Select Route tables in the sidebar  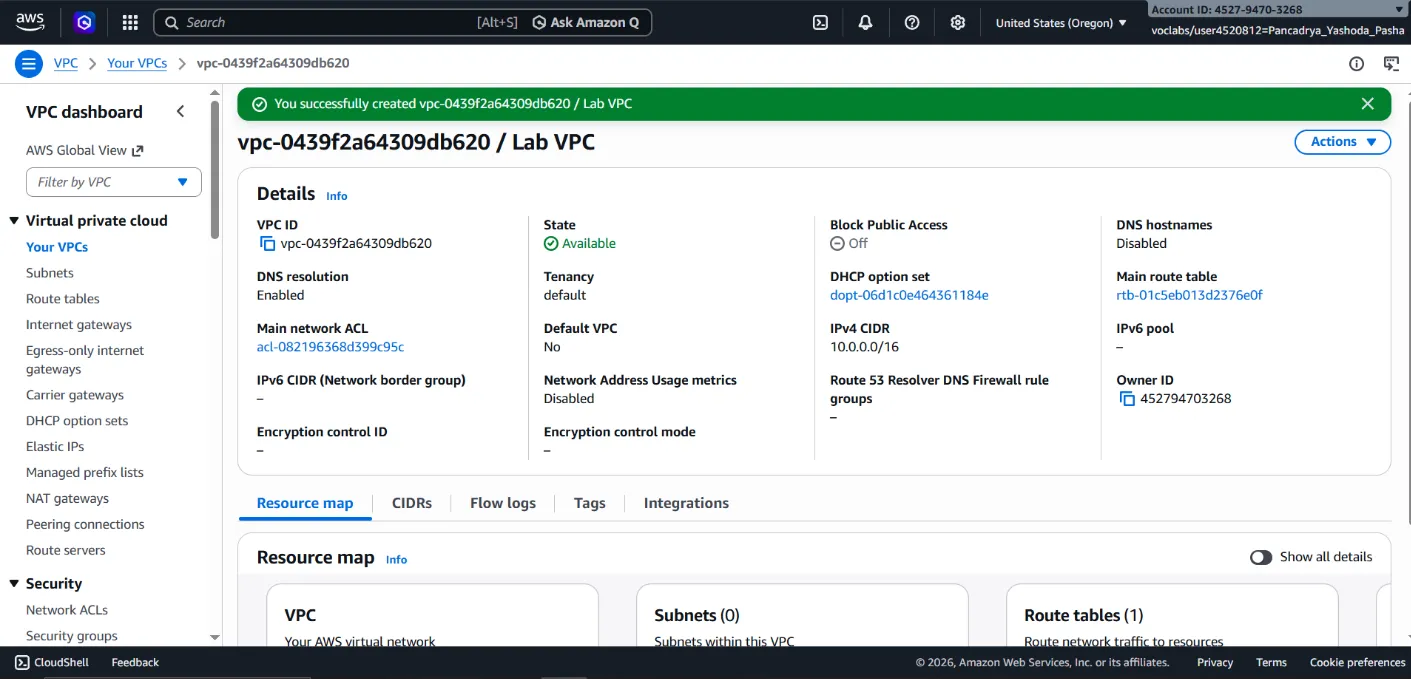(x=63, y=298)
